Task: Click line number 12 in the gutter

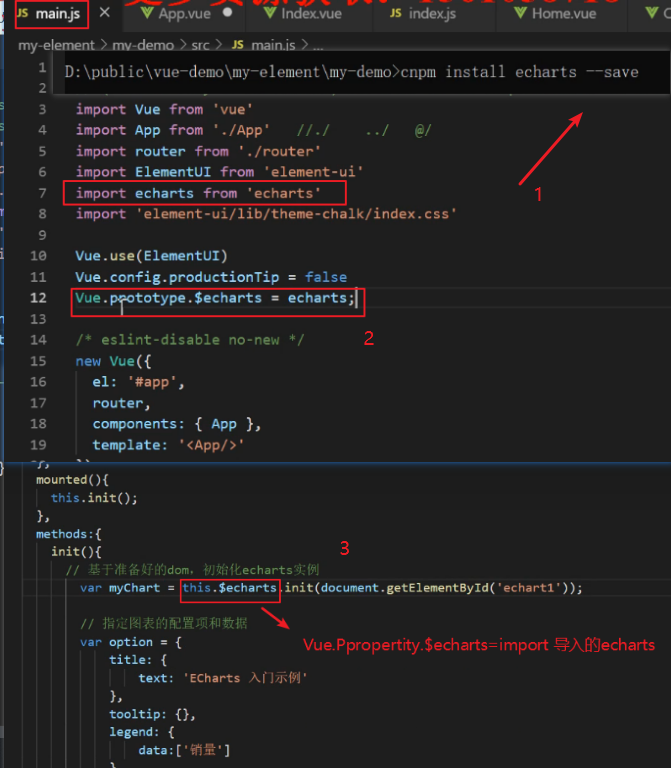Action: pyautogui.click(x=38, y=297)
